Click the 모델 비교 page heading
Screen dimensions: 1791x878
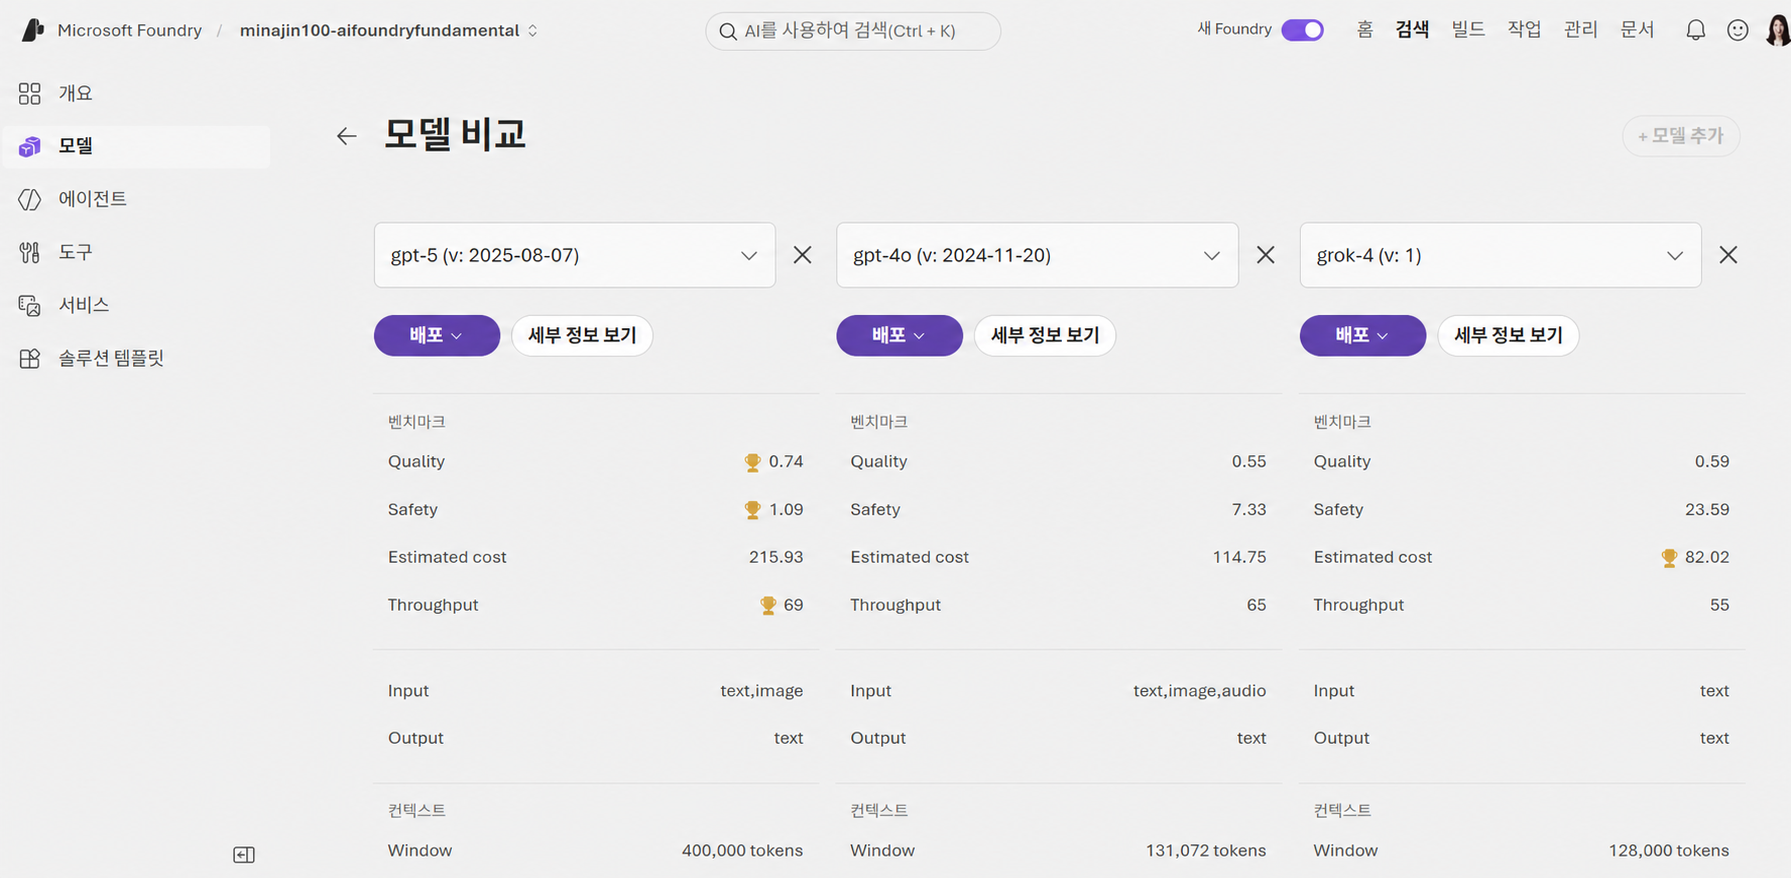pos(455,134)
